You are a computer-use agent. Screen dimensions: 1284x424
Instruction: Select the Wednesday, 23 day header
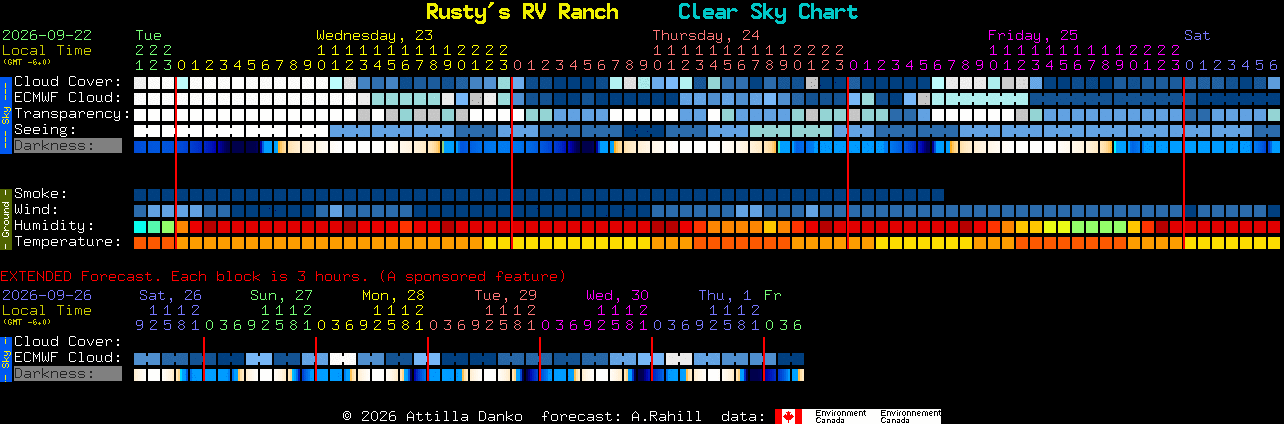tap(375, 35)
